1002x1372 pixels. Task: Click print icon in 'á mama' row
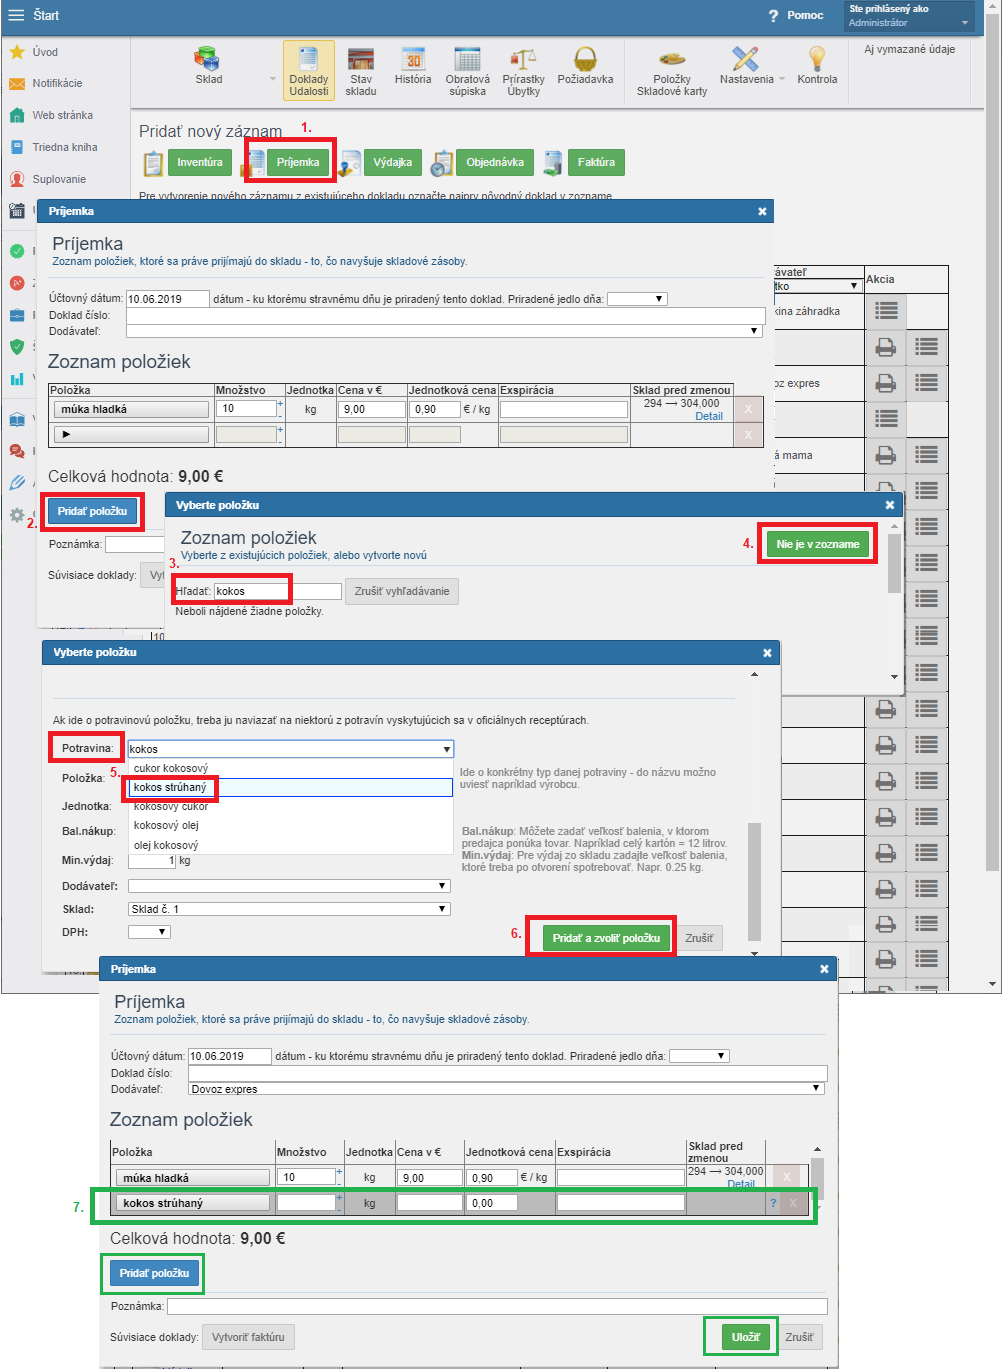tap(885, 455)
